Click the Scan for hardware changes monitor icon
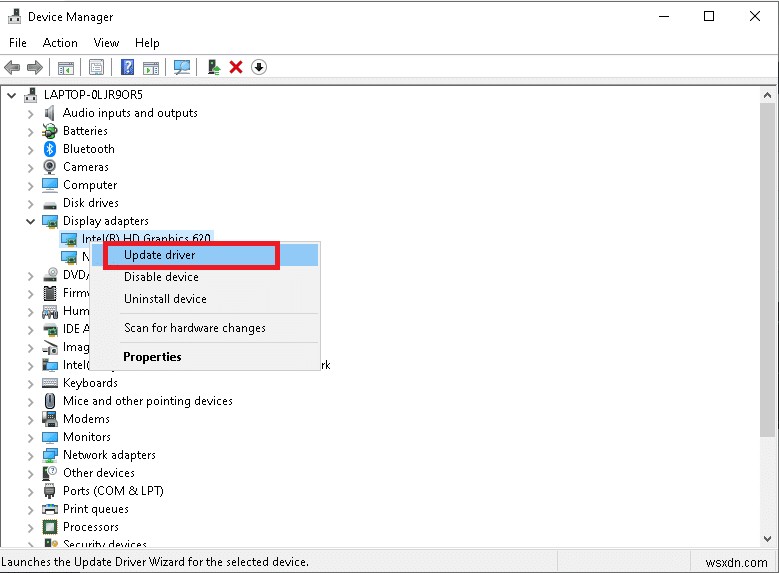Image resolution: width=779 pixels, height=573 pixels. [182, 67]
